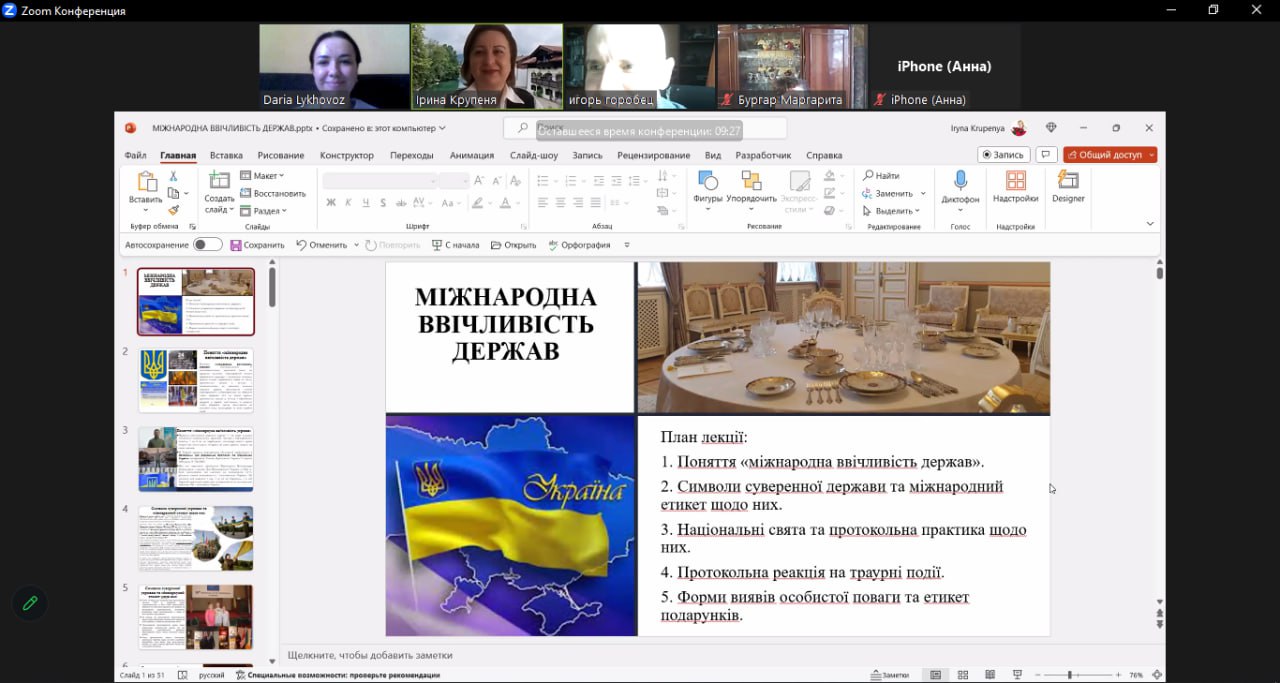Viewport: 1280px width, 683px height.
Task: Open the Заменить dropdown arrow
Action: point(923,194)
